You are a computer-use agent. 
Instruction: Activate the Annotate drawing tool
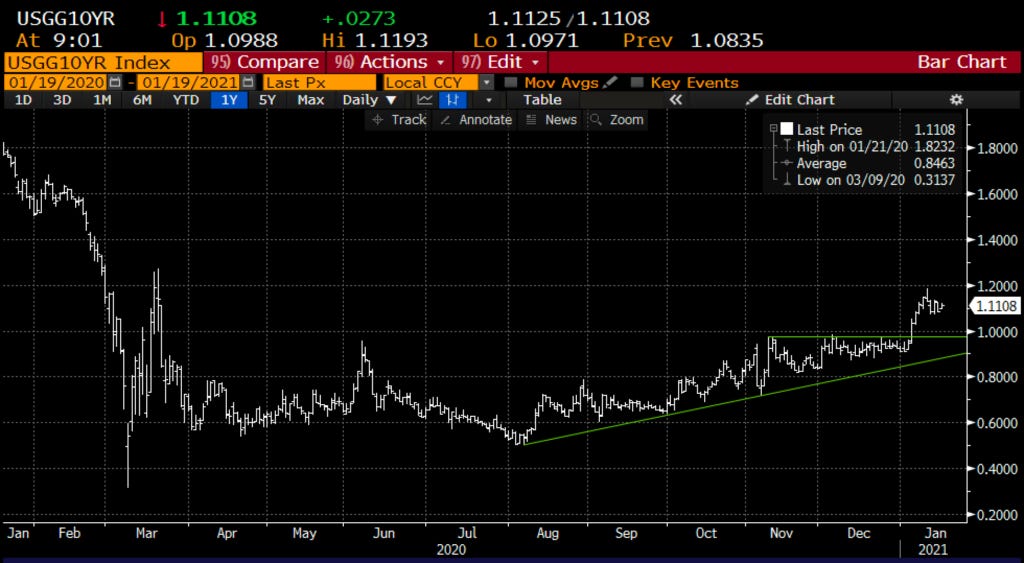point(475,120)
